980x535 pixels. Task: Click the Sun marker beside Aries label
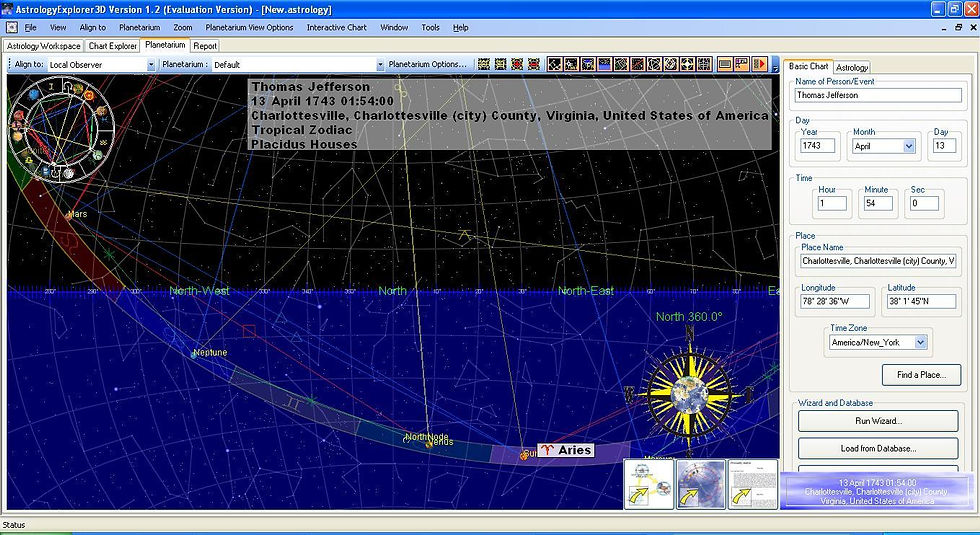click(524, 455)
